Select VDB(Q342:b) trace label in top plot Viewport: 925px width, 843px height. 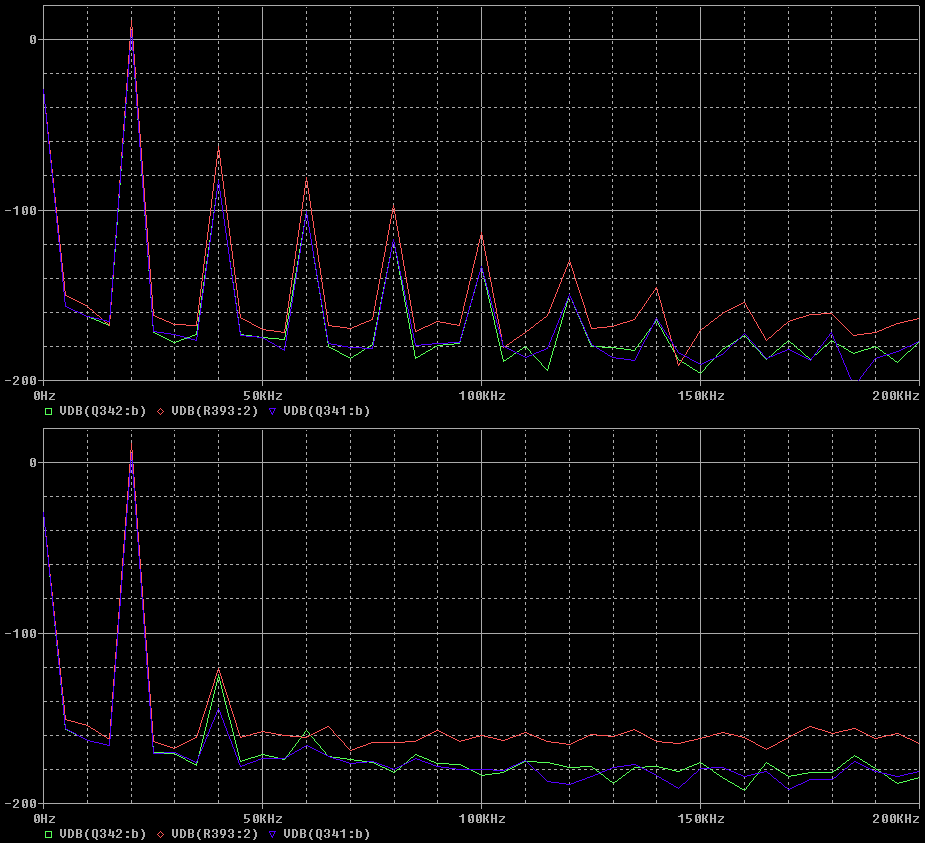(x=103, y=411)
